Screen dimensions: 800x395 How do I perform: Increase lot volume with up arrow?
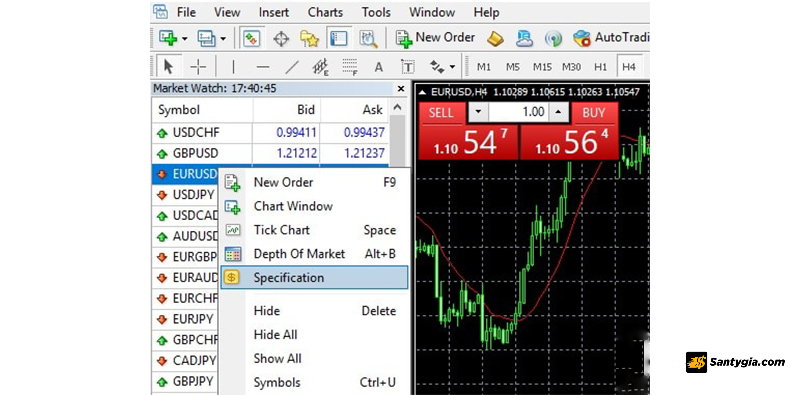560,112
